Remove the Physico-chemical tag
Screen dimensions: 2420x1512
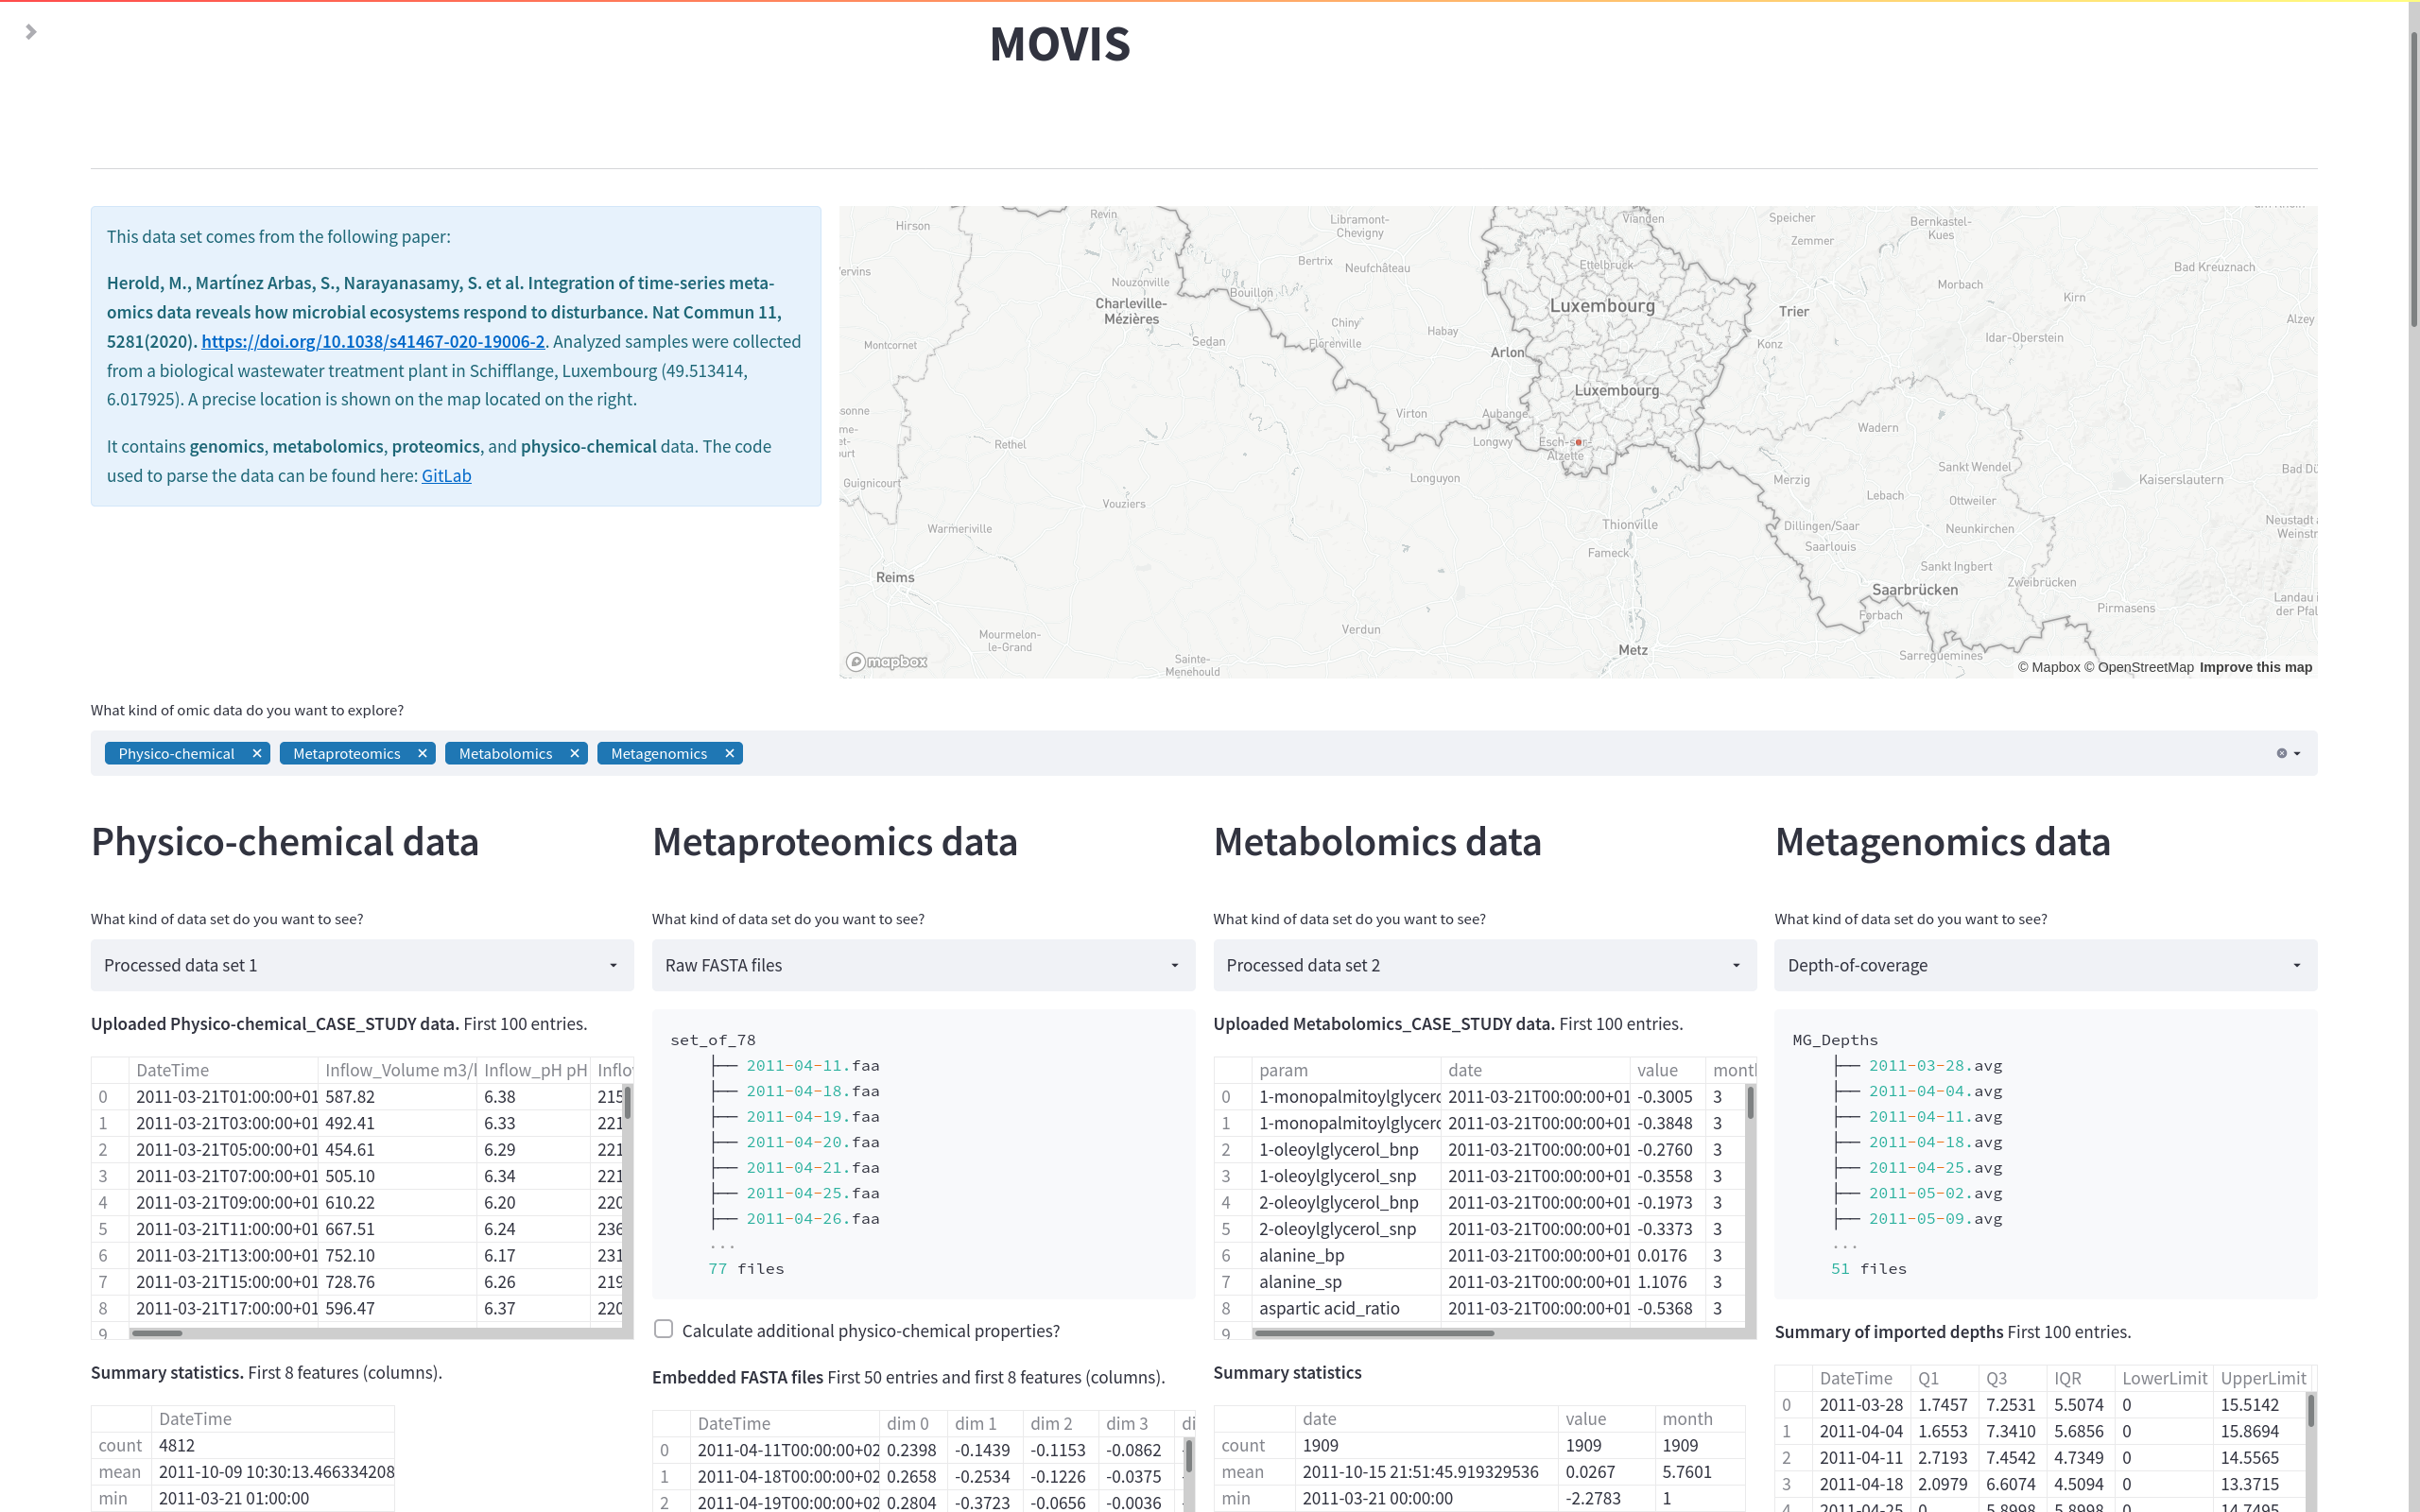[257, 754]
